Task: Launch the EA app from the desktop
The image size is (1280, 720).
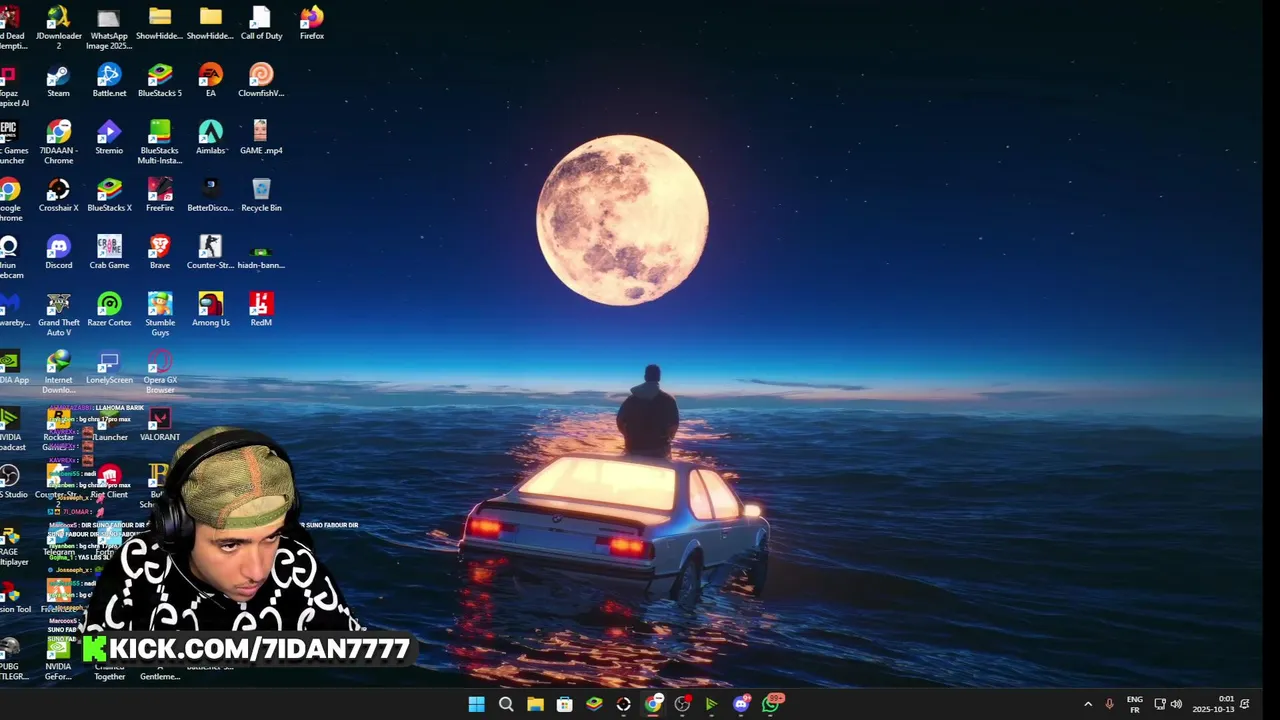Action: coord(210,80)
